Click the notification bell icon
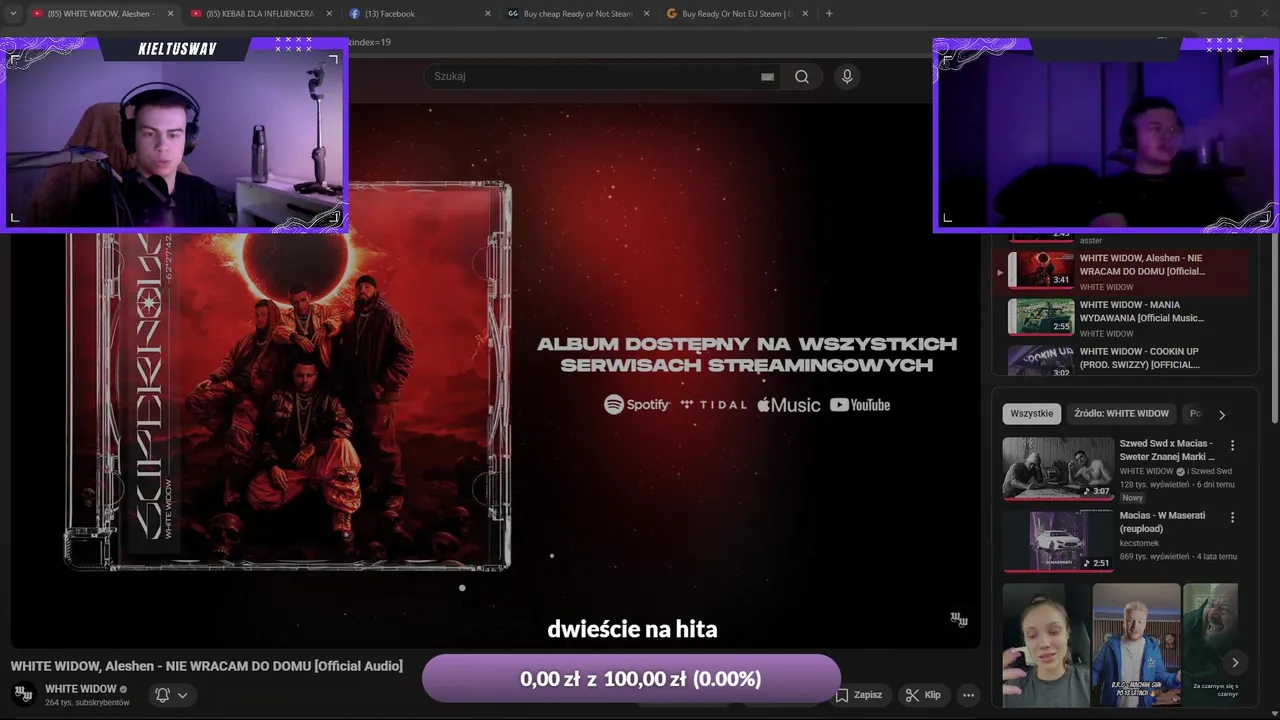This screenshot has width=1280, height=720. (x=162, y=694)
